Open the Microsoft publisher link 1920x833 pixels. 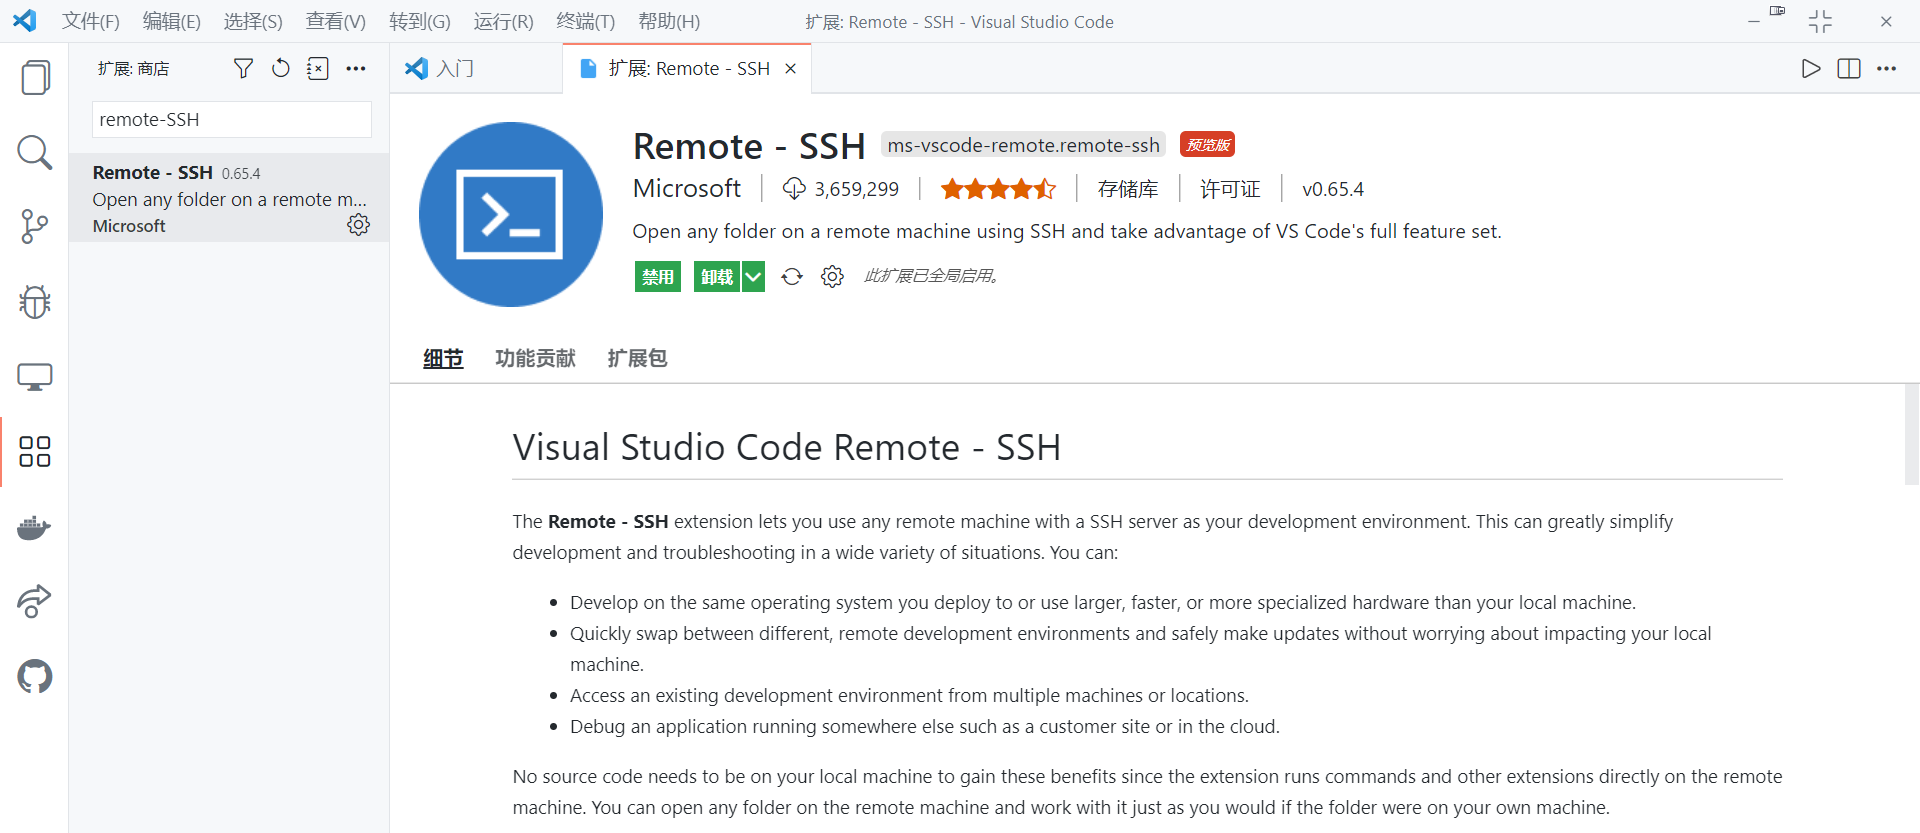[x=687, y=188]
